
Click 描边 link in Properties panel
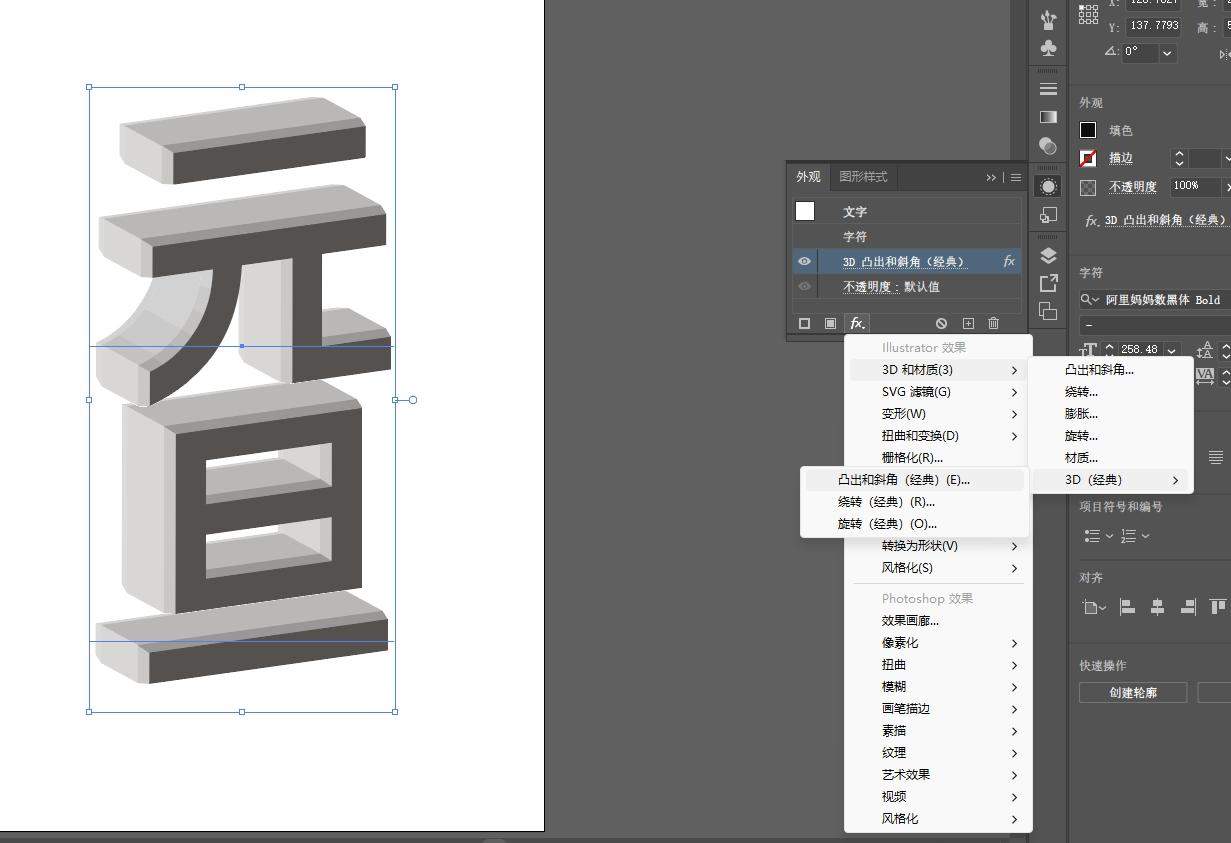tap(1121, 158)
